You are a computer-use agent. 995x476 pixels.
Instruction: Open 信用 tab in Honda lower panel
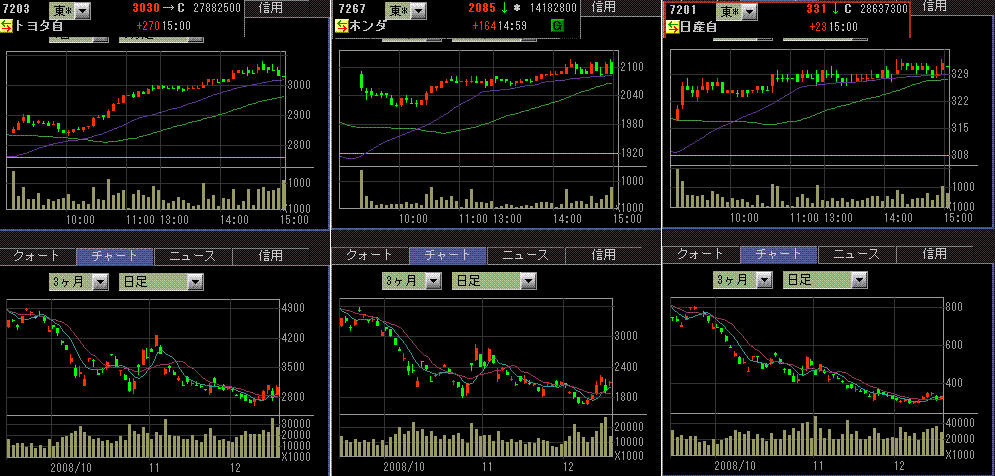pyautogui.click(x=603, y=256)
